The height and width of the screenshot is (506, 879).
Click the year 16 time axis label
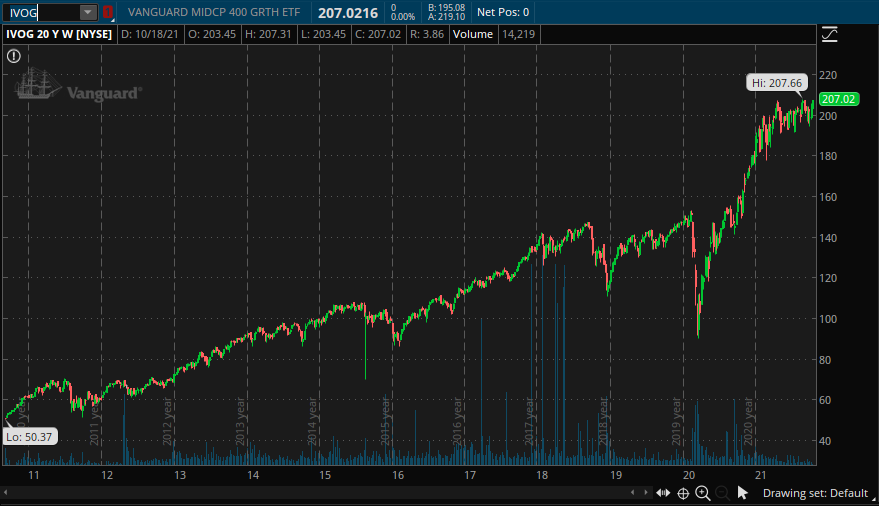(x=398, y=475)
